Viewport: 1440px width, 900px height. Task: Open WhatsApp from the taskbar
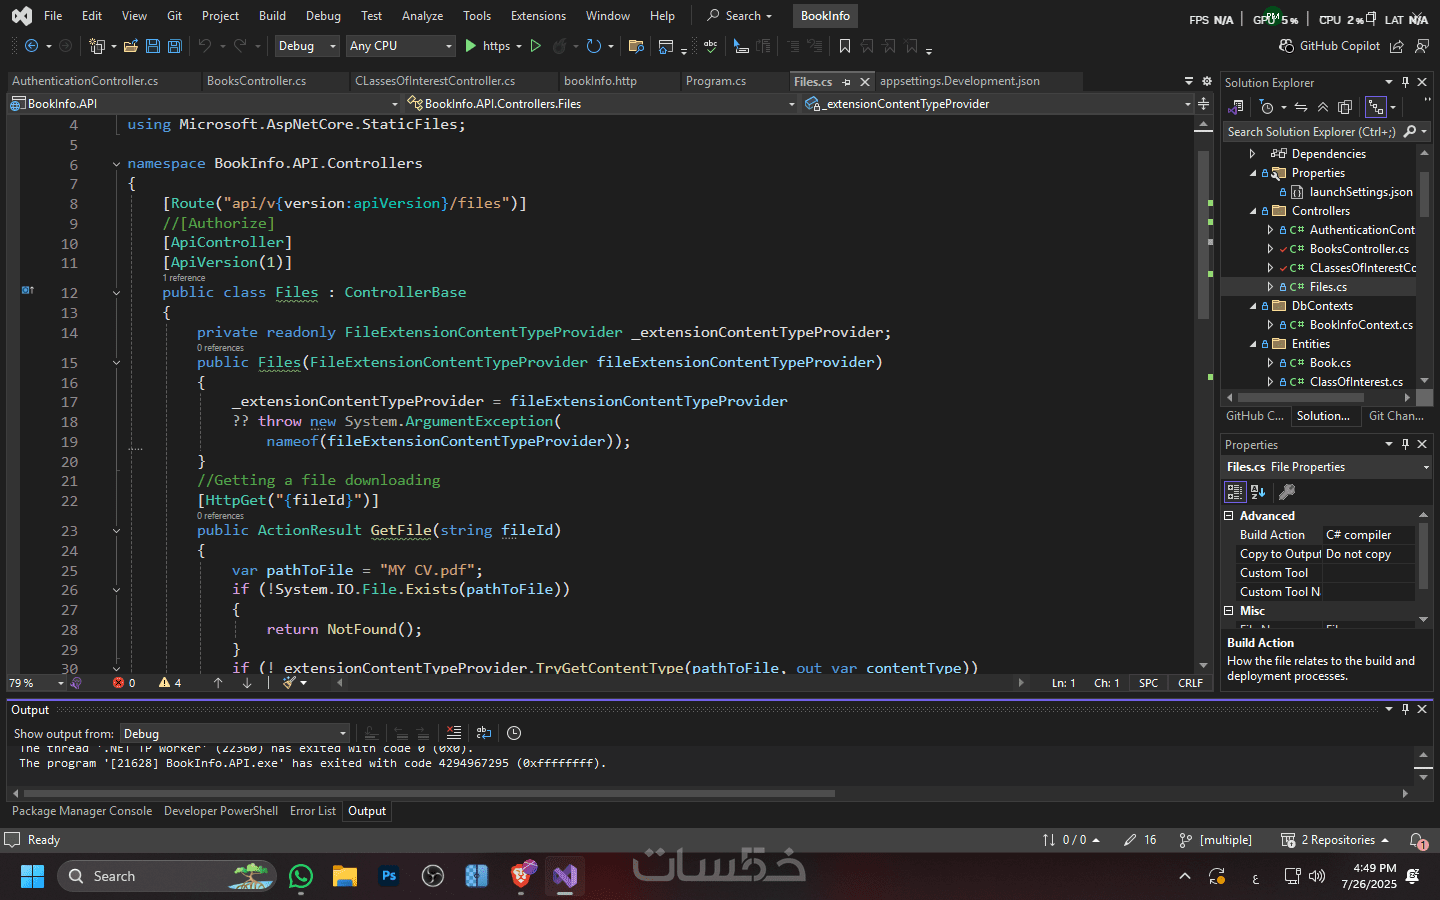(x=301, y=876)
